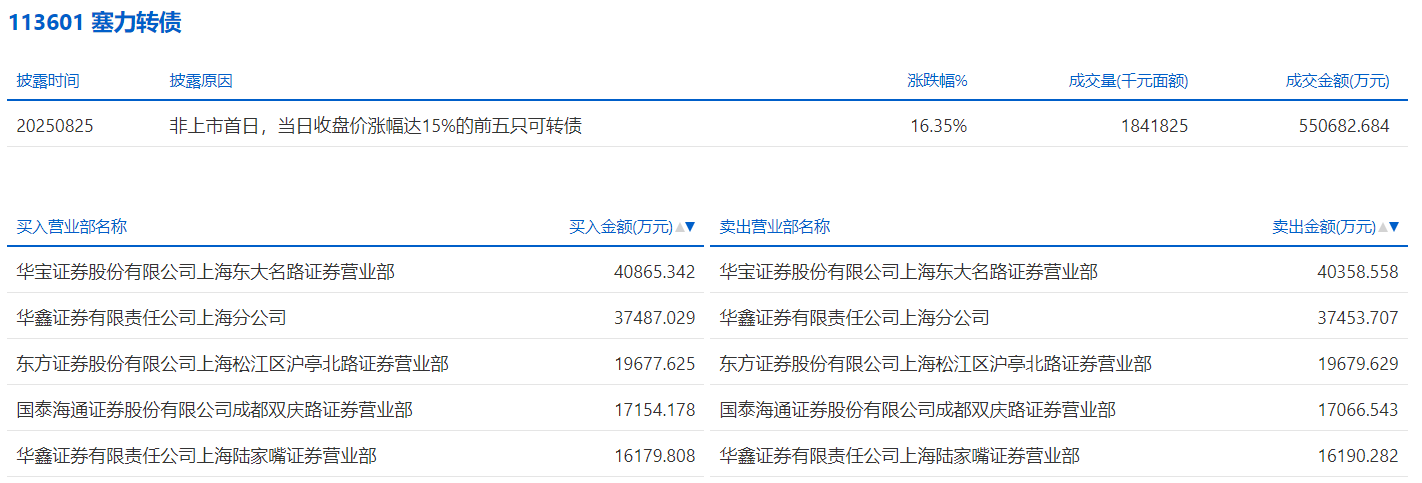Click the 买入营业部名称 column header

click(71, 227)
